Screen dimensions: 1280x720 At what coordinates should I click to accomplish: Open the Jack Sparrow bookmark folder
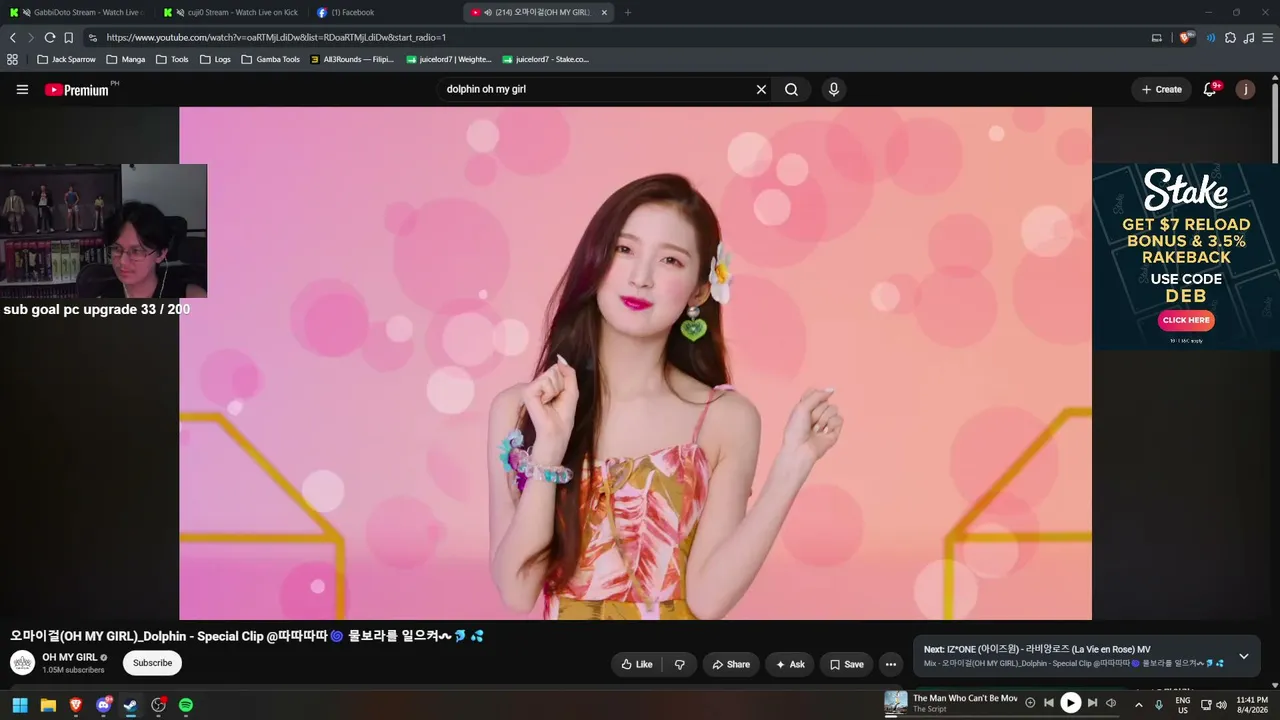66,59
